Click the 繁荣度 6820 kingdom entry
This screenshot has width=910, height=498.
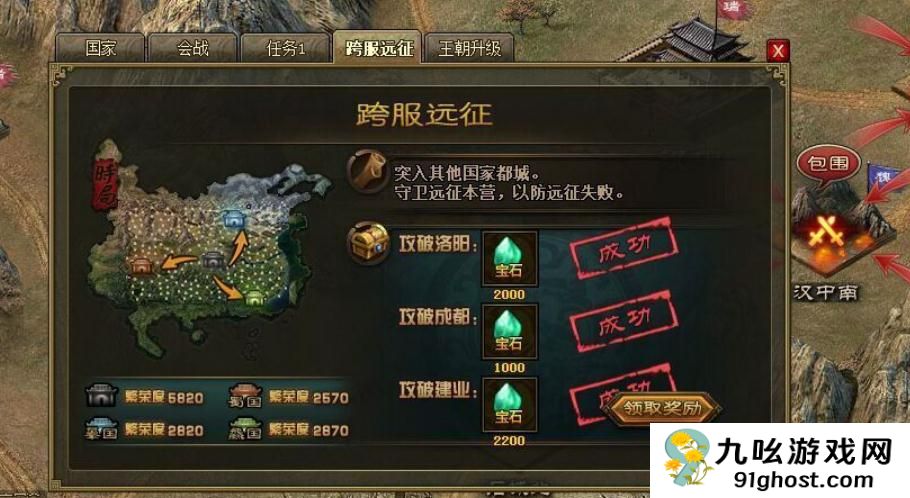[x=145, y=397]
